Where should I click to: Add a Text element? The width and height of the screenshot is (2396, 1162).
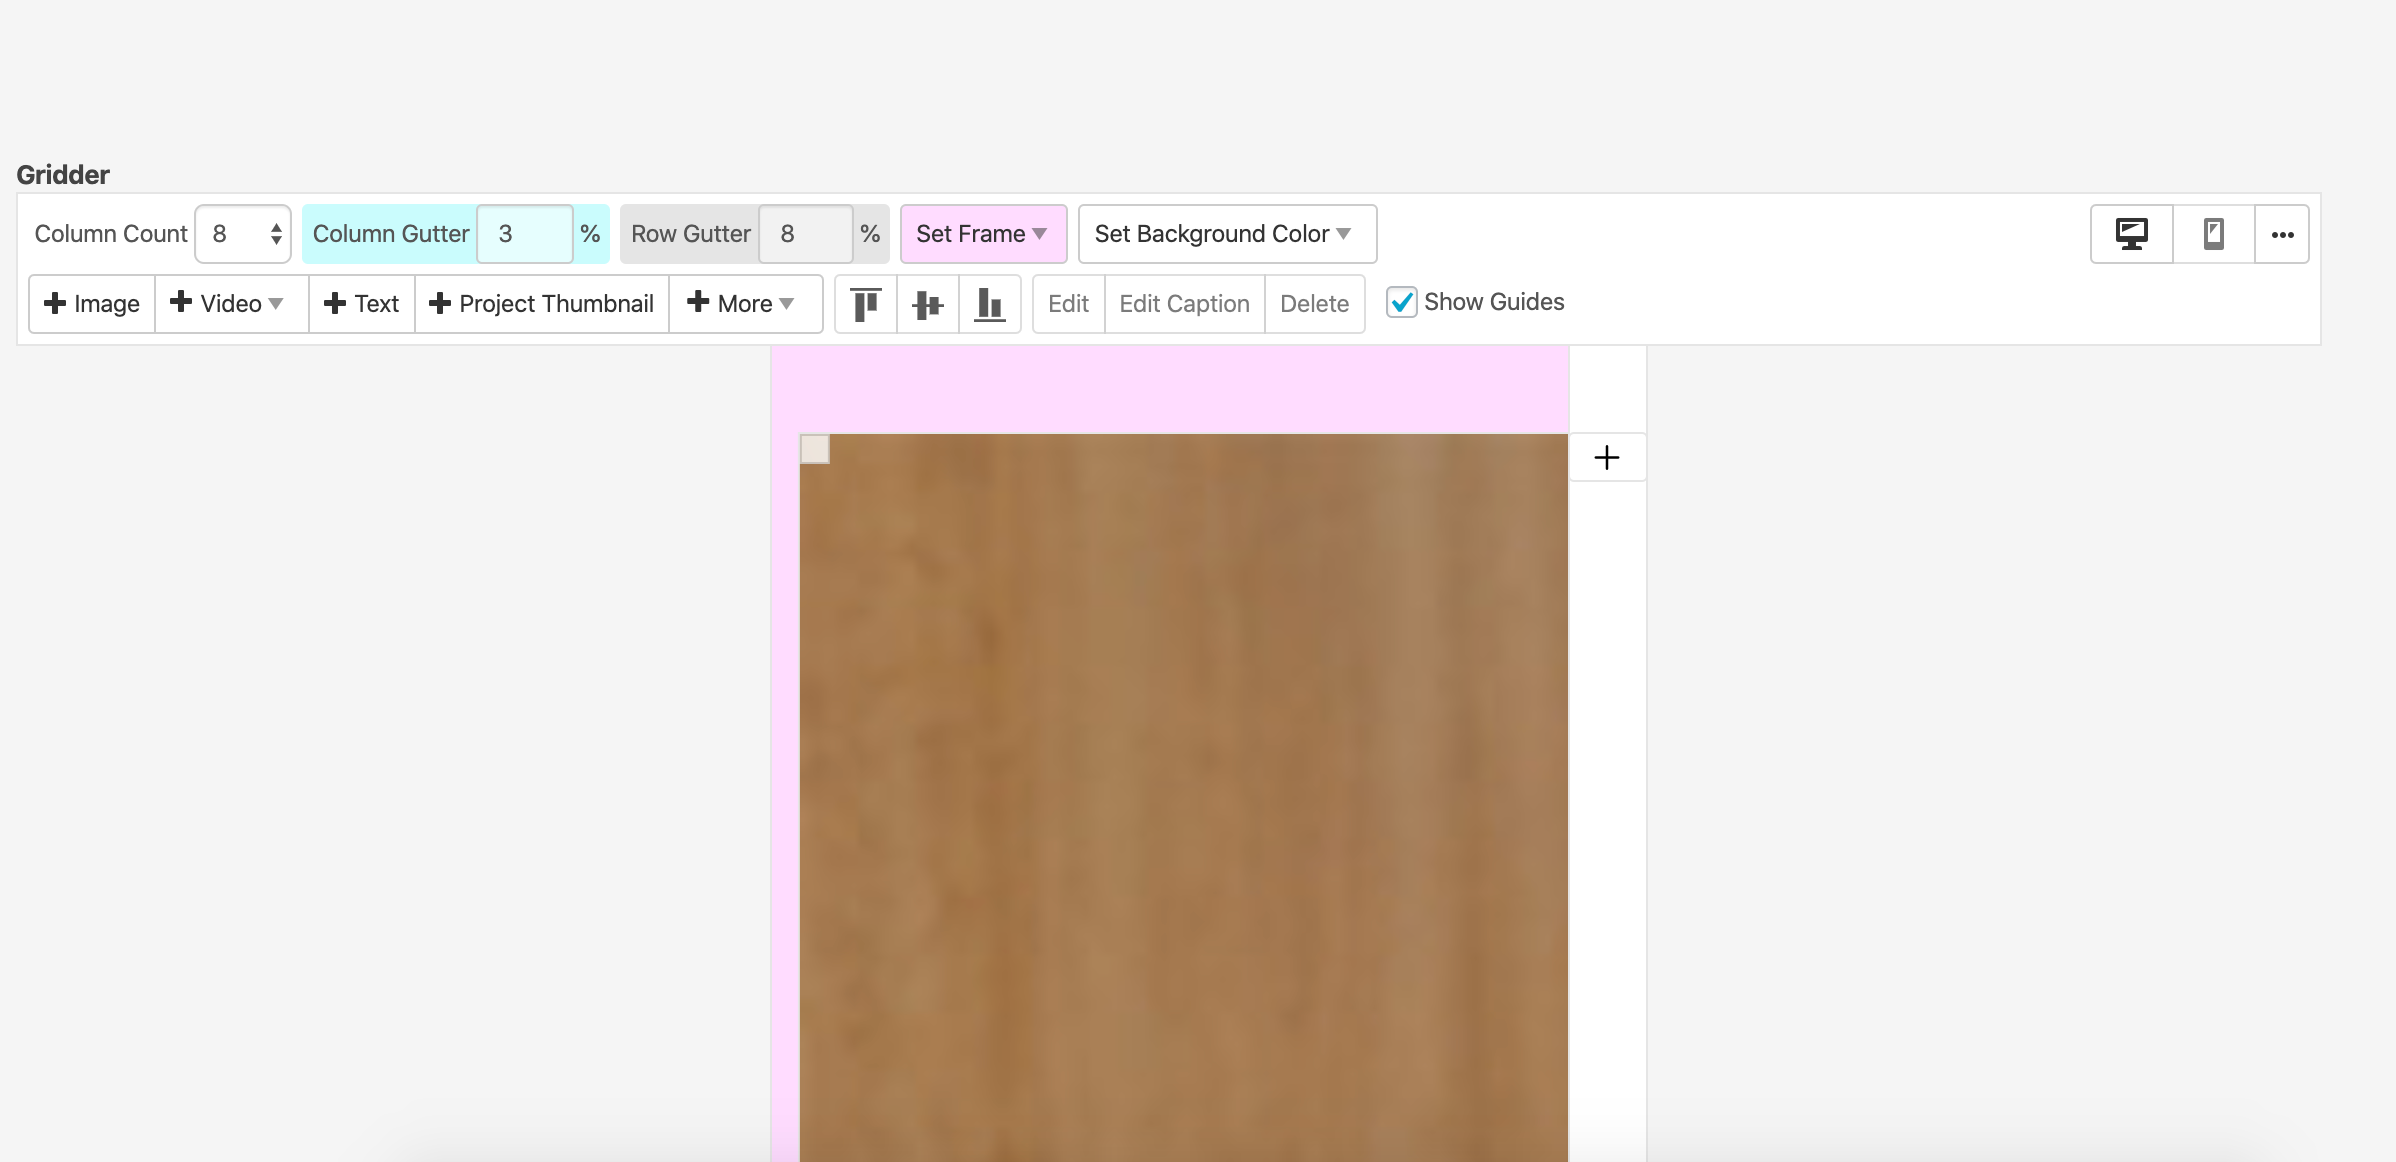(362, 304)
